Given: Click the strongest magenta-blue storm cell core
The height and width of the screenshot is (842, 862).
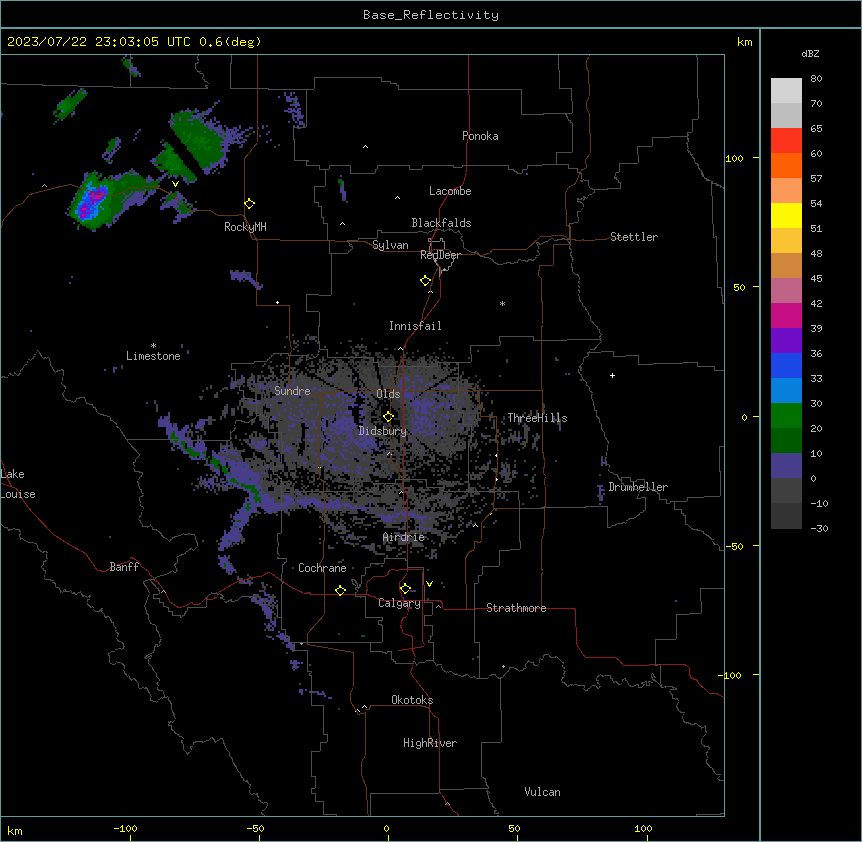Looking at the screenshot, I should 92,202.
